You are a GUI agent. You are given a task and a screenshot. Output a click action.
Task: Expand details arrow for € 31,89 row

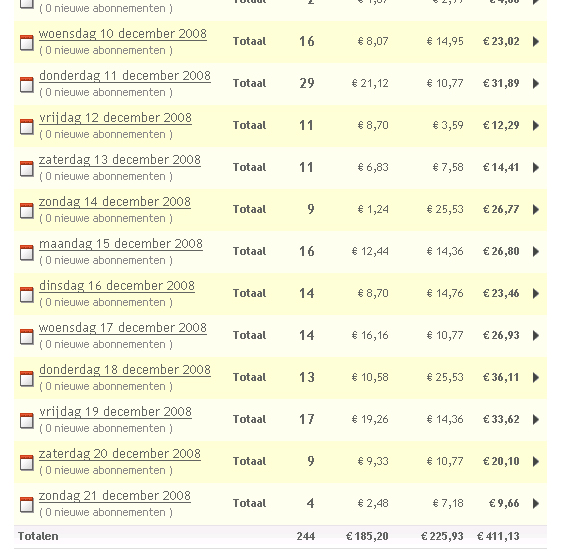536,84
